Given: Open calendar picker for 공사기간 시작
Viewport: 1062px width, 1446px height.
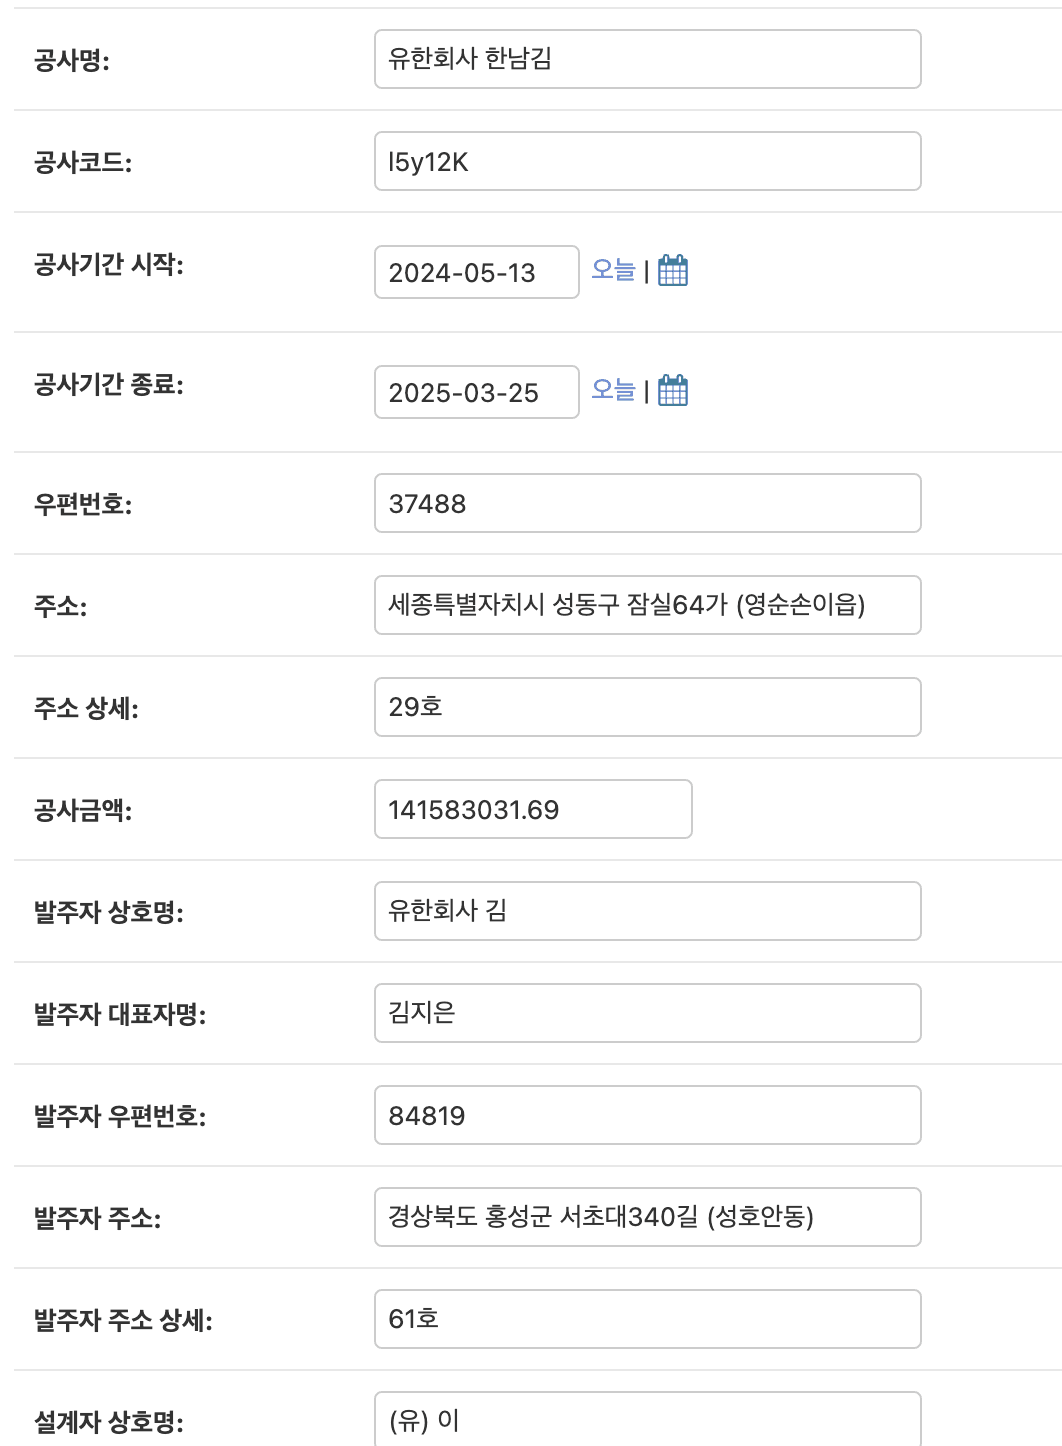Looking at the screenshot, I should click(673, 271).
